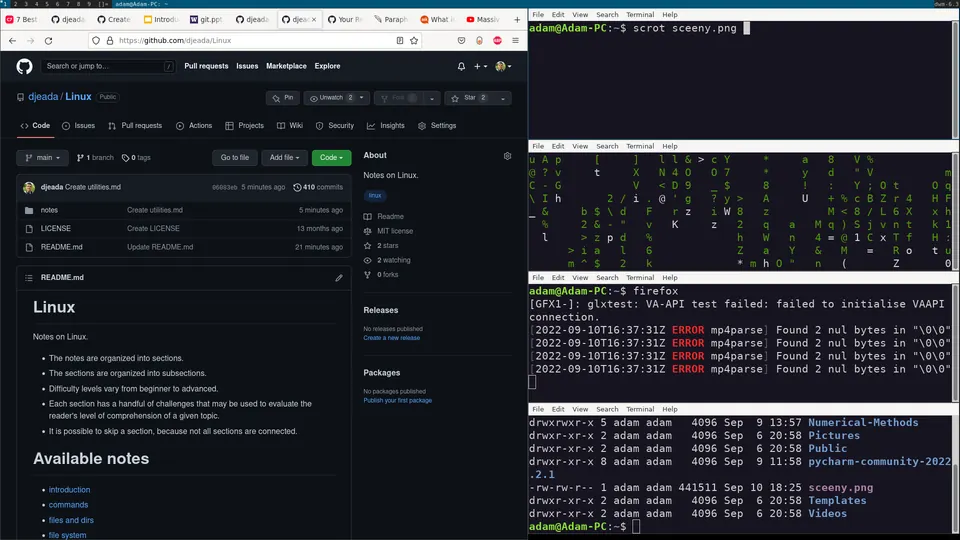Expand the main branch dropdown
The width and height of the screenshot is (960, 540).
click(42, 158)
